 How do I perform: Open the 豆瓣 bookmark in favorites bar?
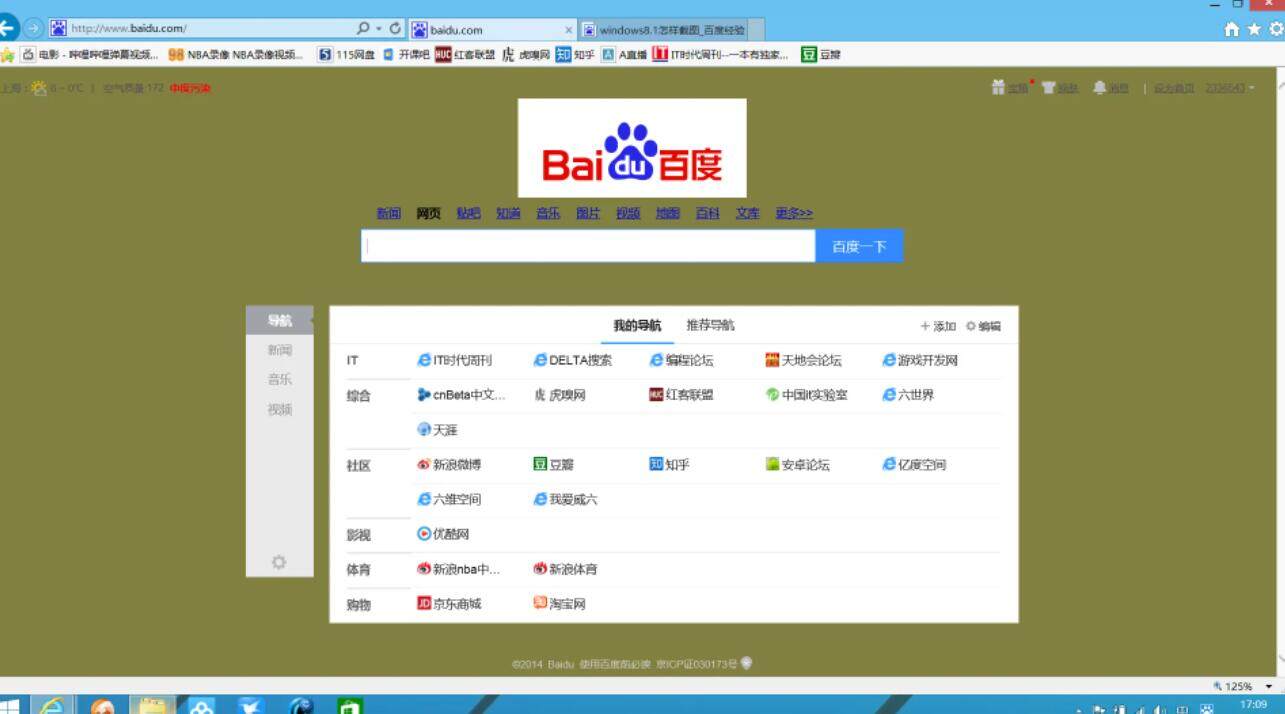pyautogui.click(x=821, y=55)
